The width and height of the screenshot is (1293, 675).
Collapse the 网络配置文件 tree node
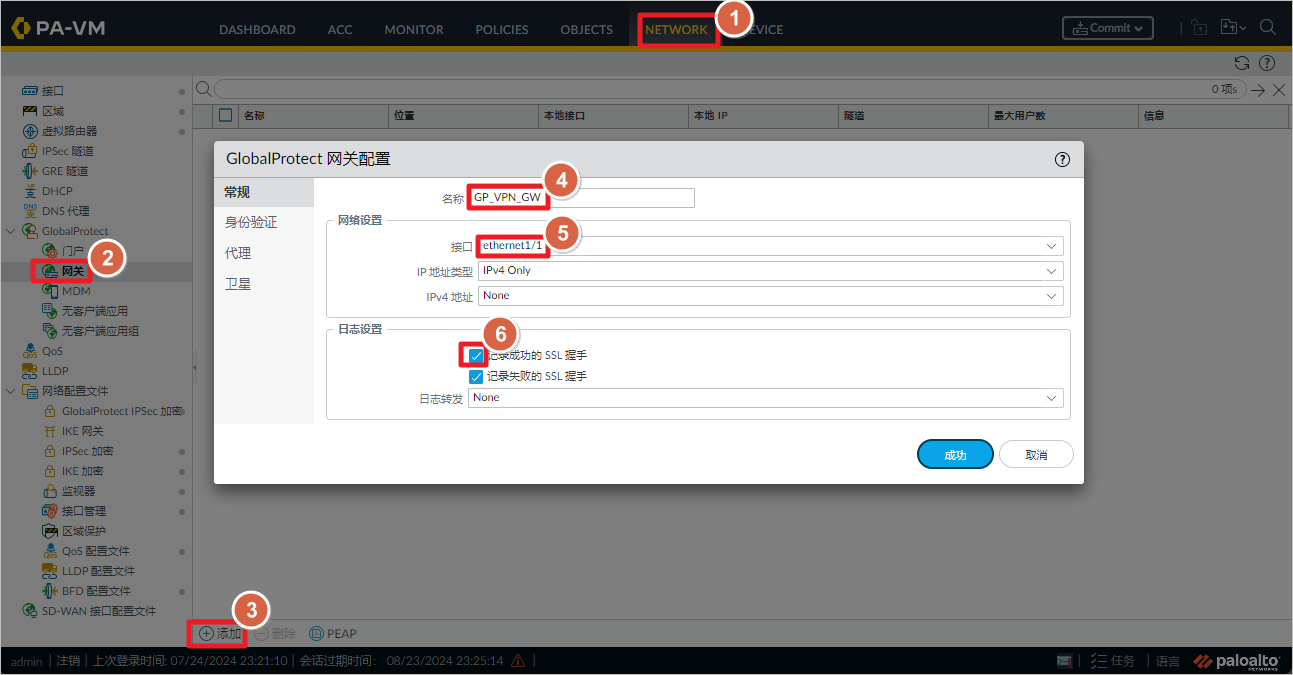point(10,391)
